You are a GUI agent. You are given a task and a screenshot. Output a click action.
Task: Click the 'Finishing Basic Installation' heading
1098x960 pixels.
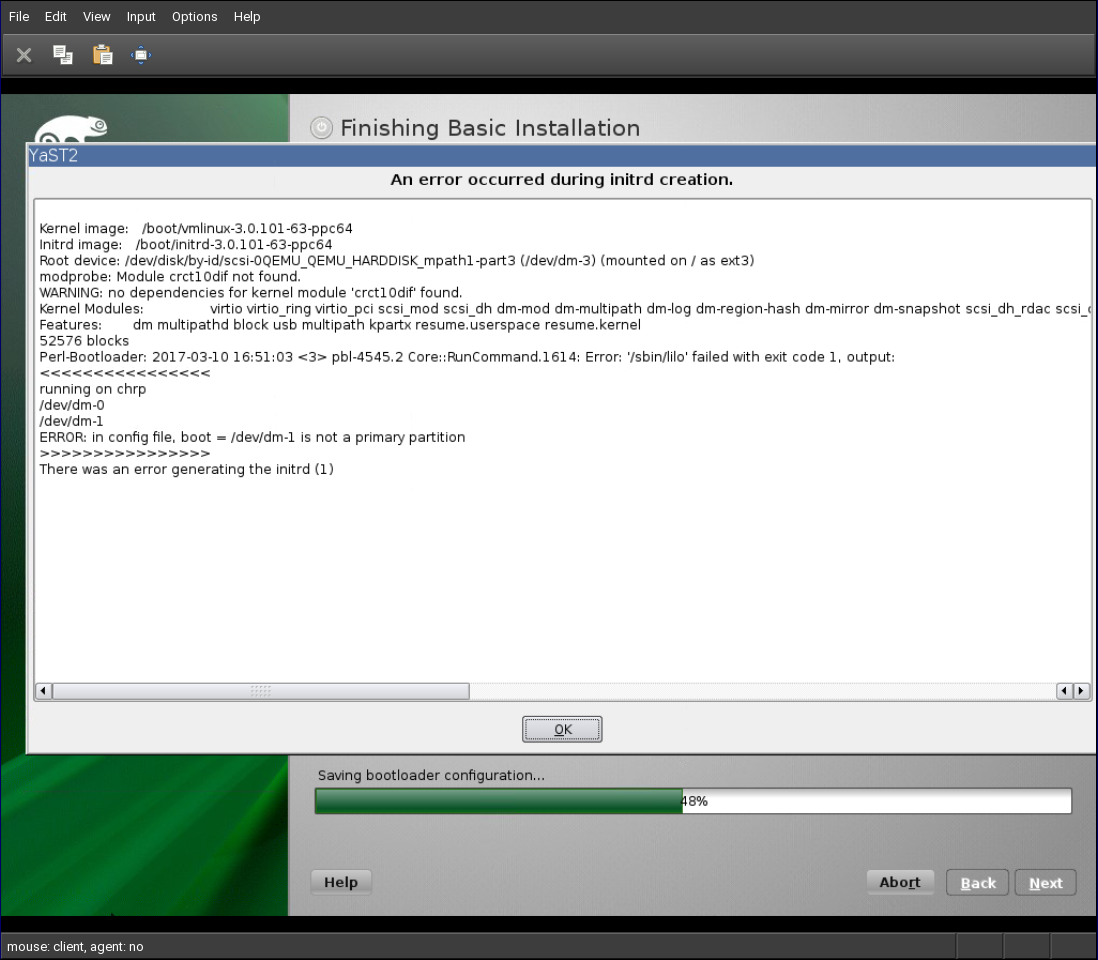click(x=490, y=128)
